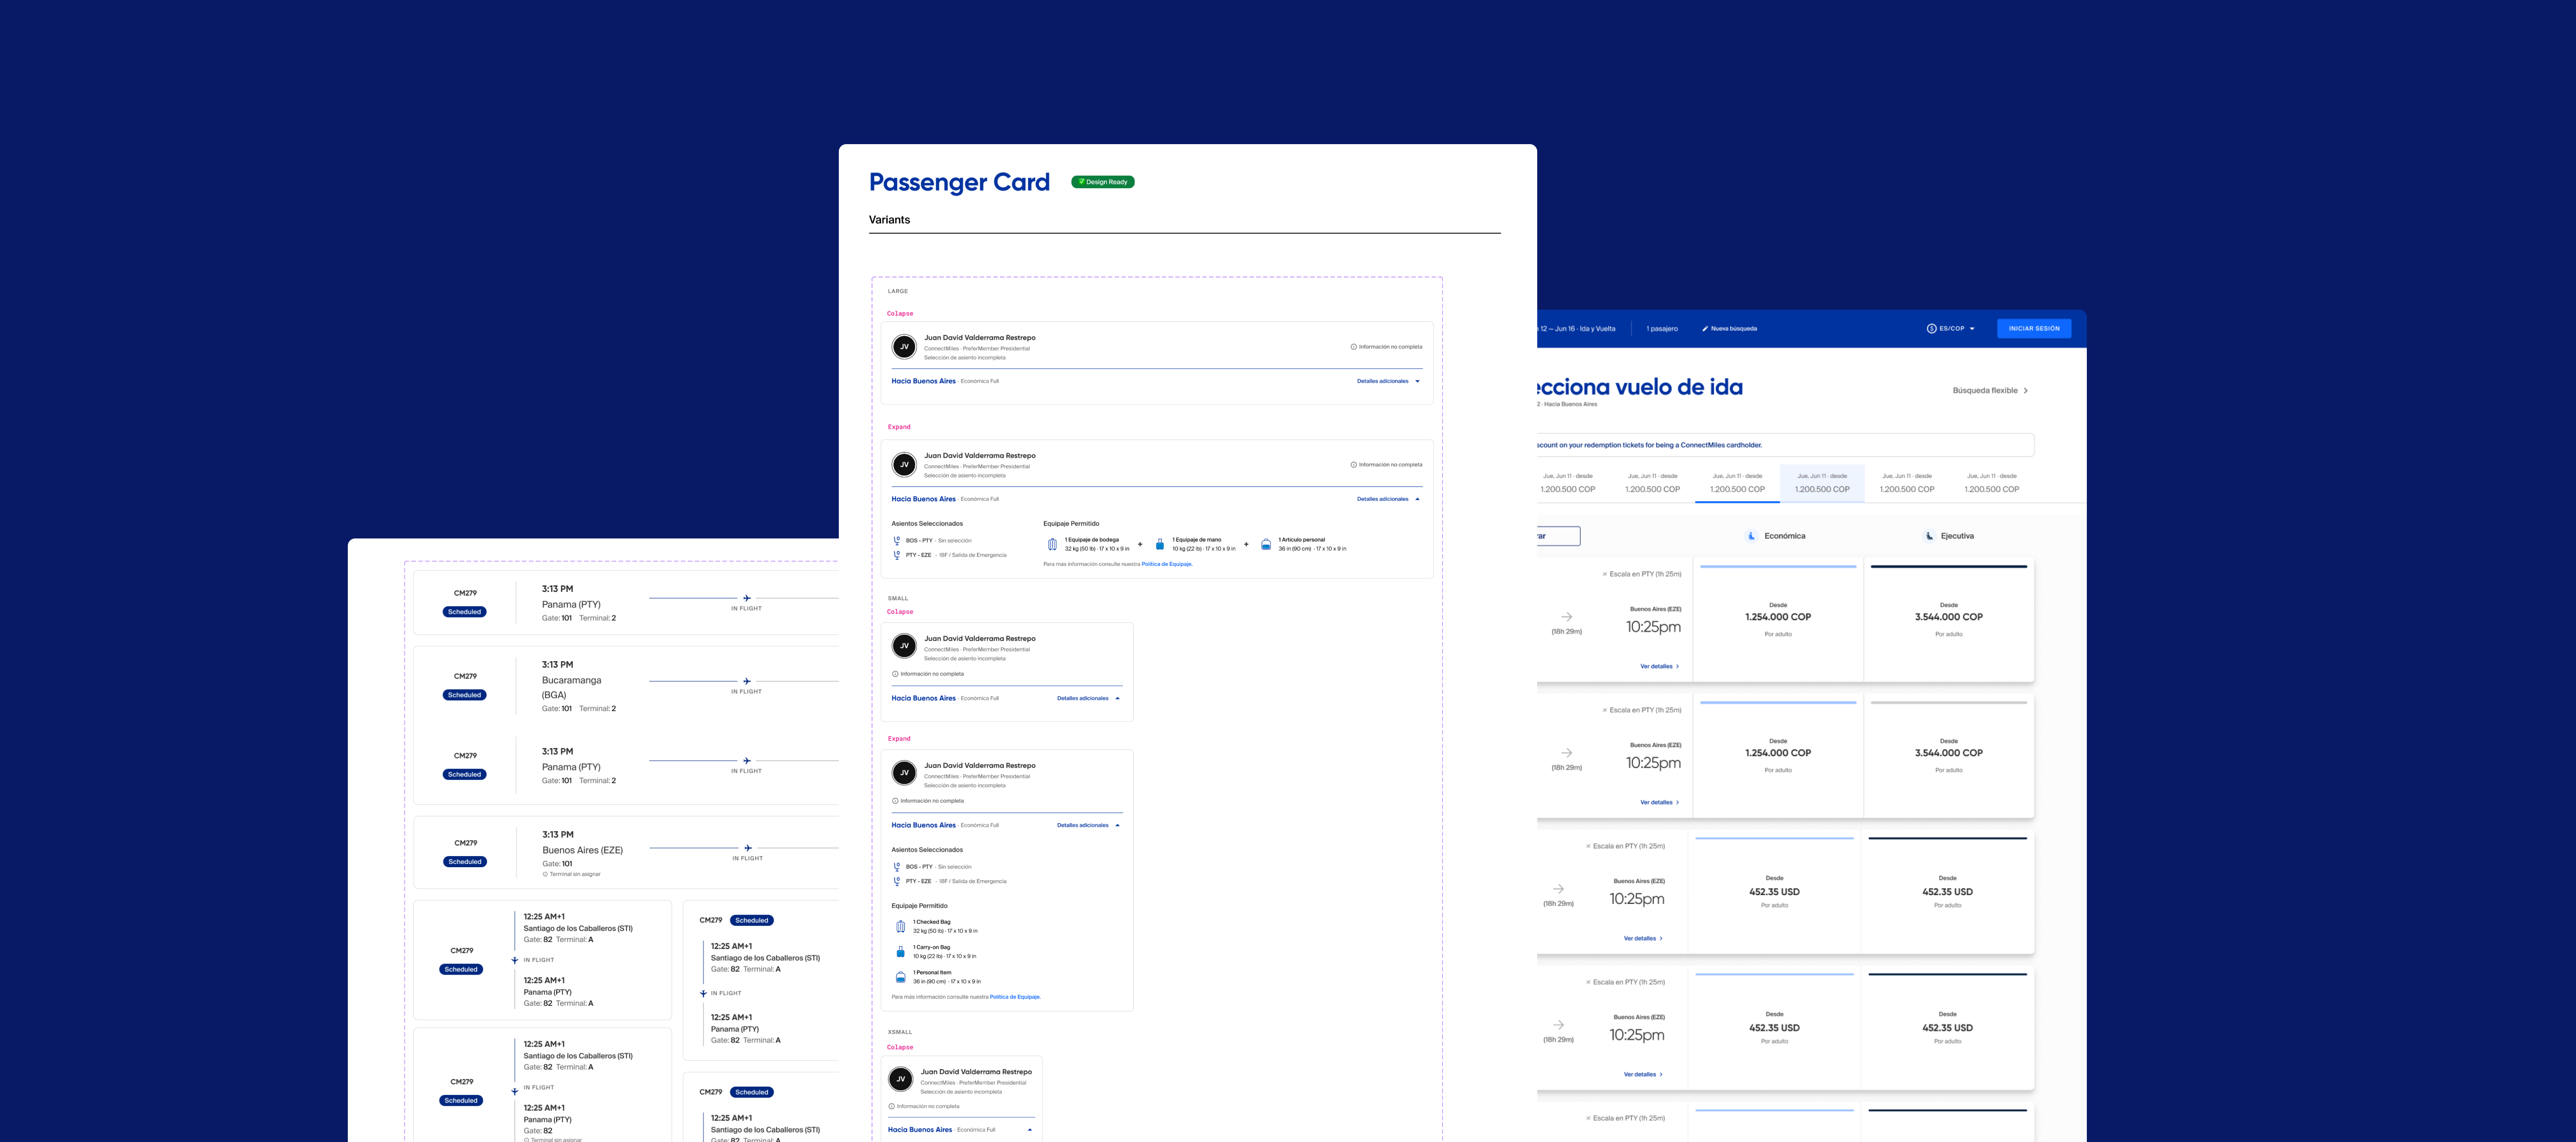The width and height of the screenshot is (2576, 1142).
Task: Select the shaded Jue, Jun 11 date tab
Action: pyautogui.click(x=1822, y=483)
